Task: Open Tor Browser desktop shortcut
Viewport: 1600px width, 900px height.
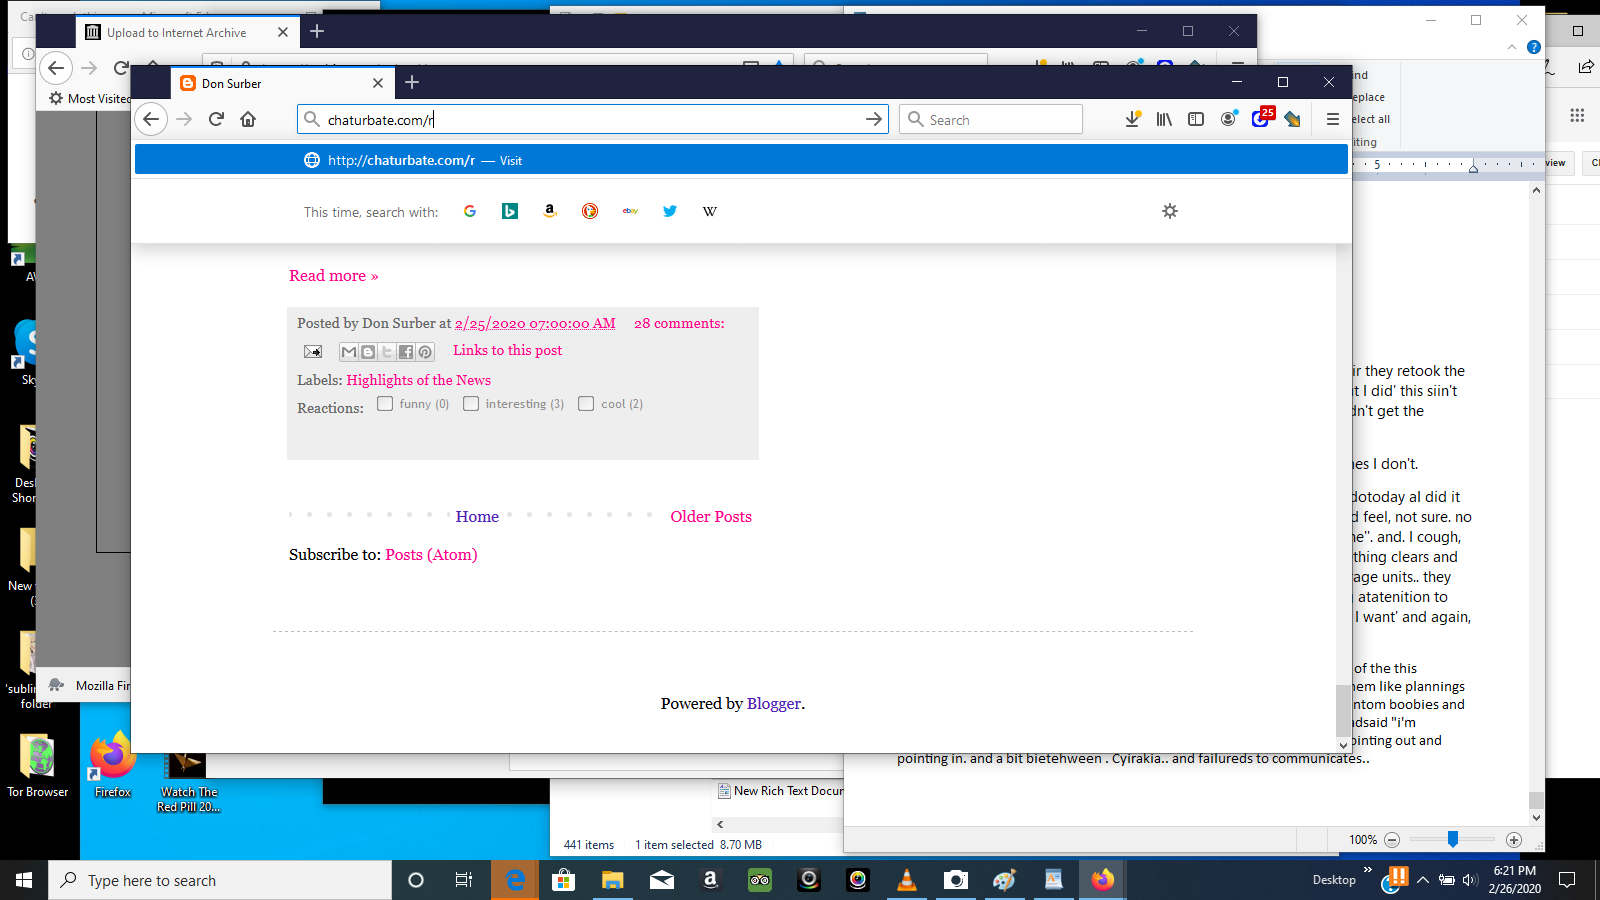Action: click(38, 766)
